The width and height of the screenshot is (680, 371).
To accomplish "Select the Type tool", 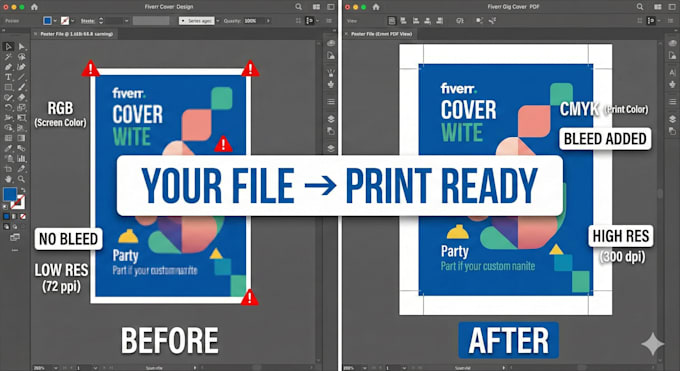I will pyautogui.click(x=8, y=77).
